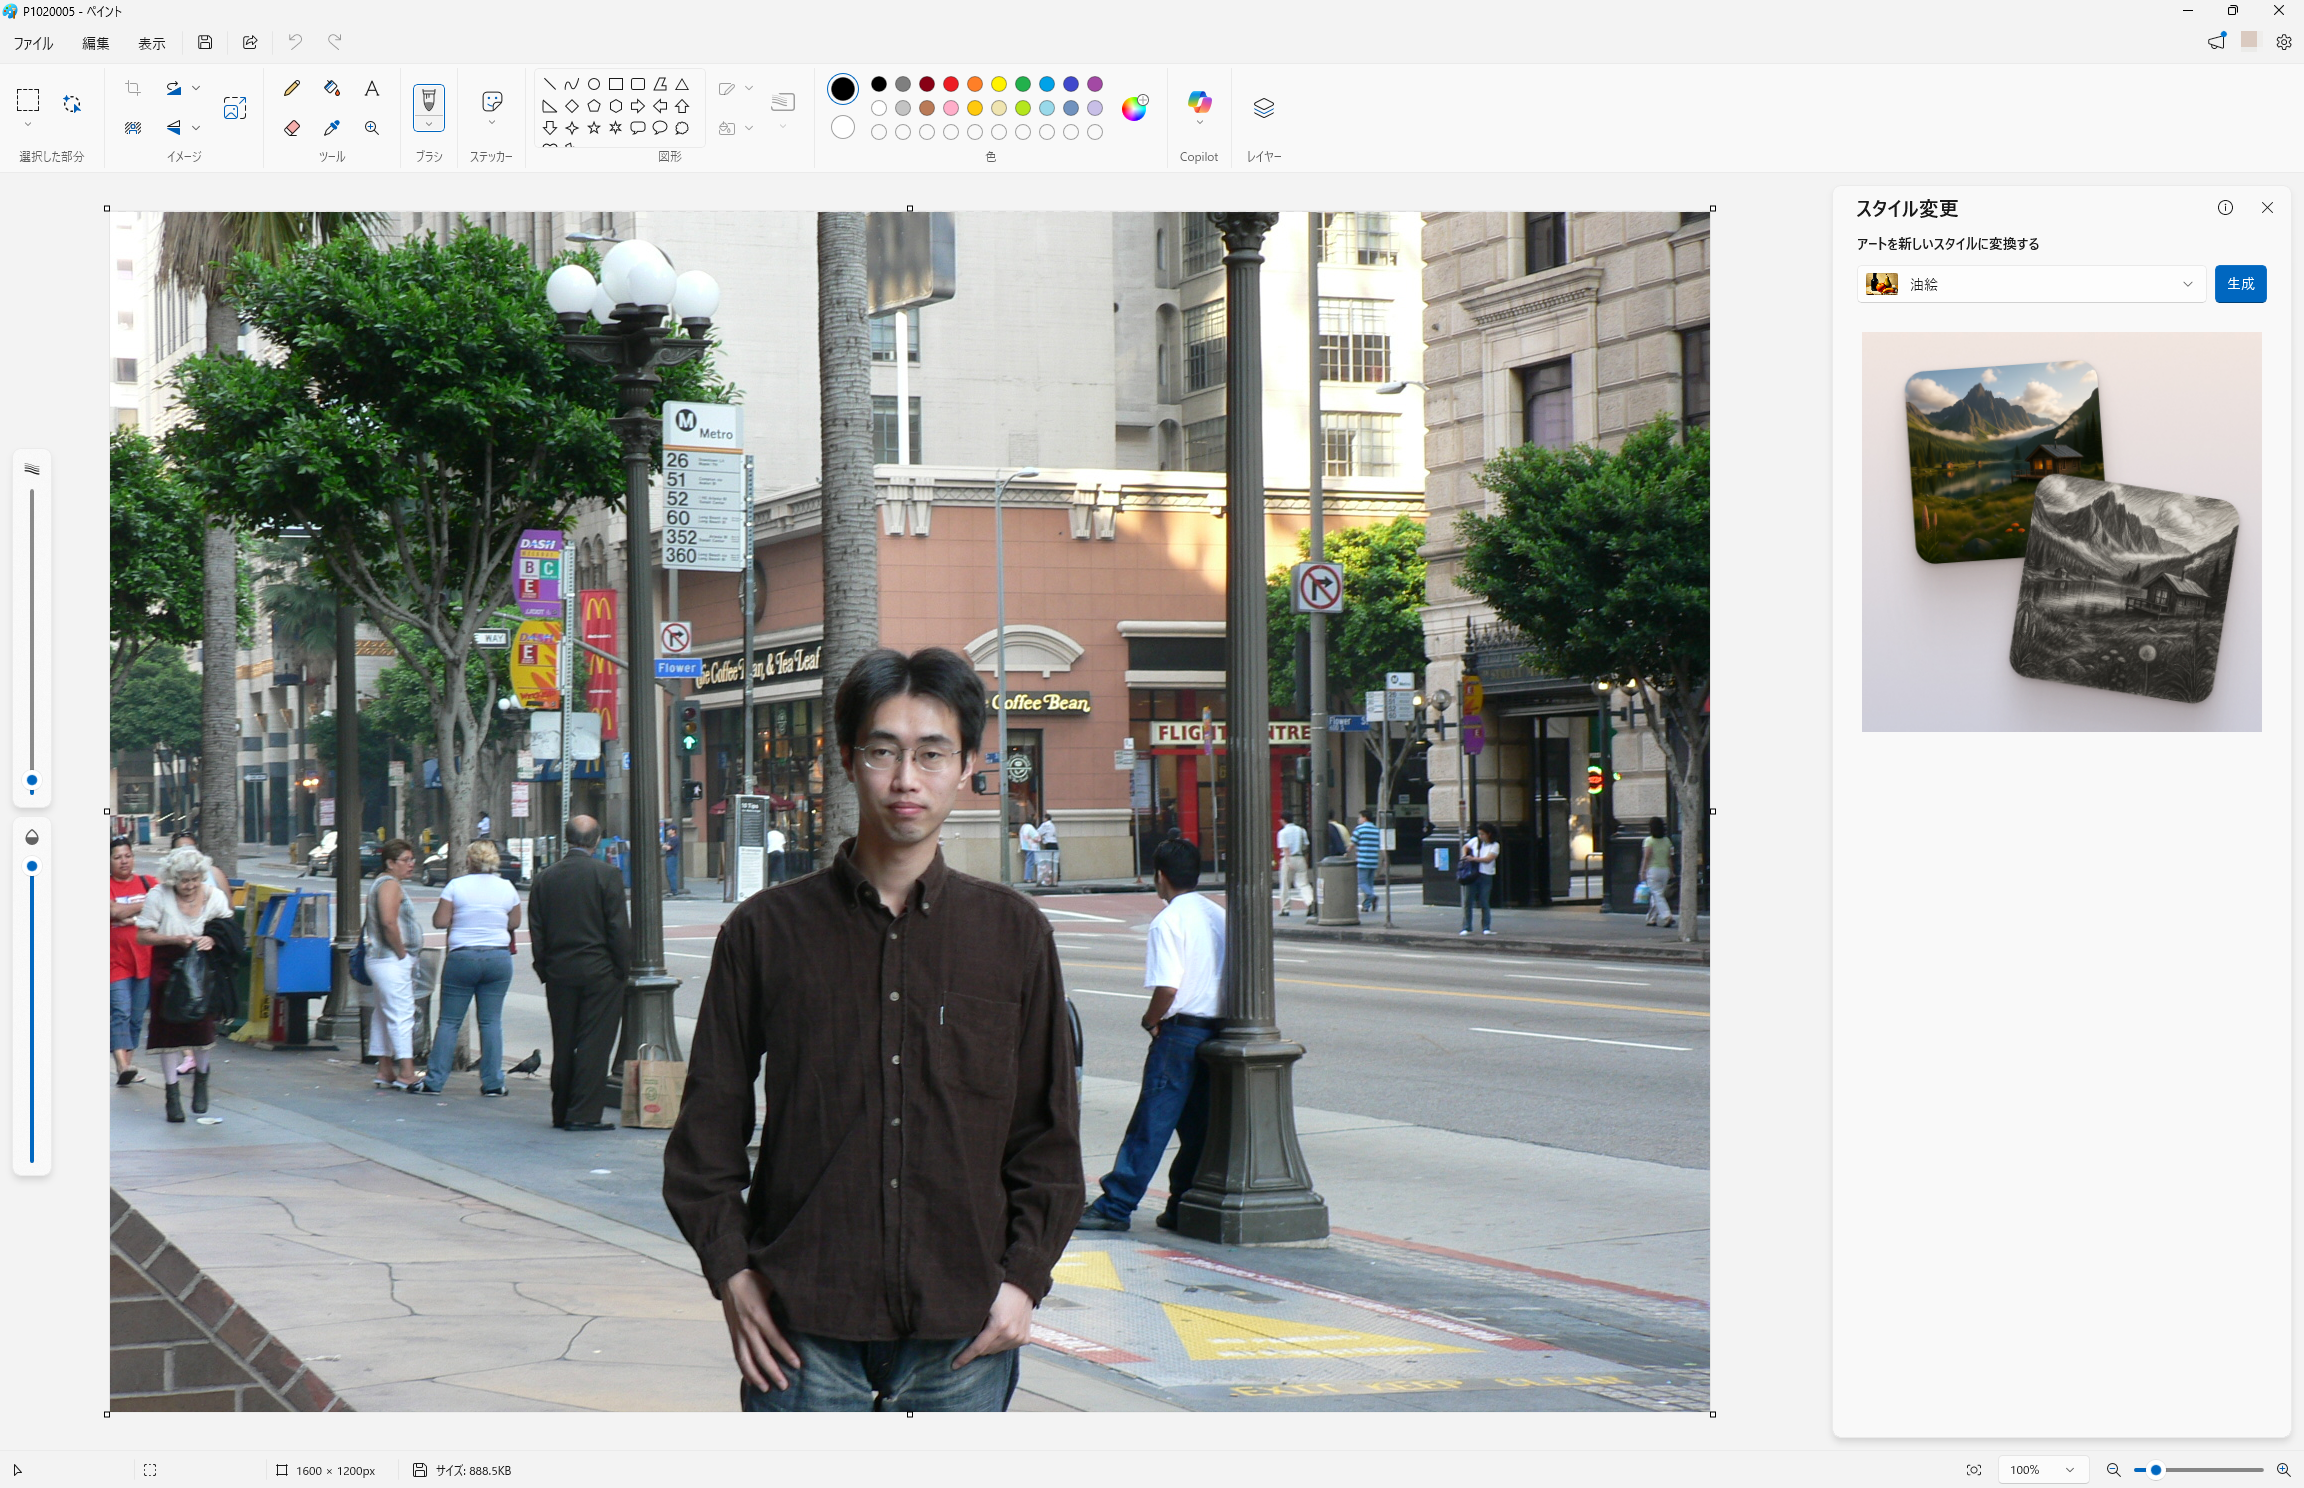The image size is (2304, 1488).
Task: Open the ファイル menu
Action: [x=33, y=43]
